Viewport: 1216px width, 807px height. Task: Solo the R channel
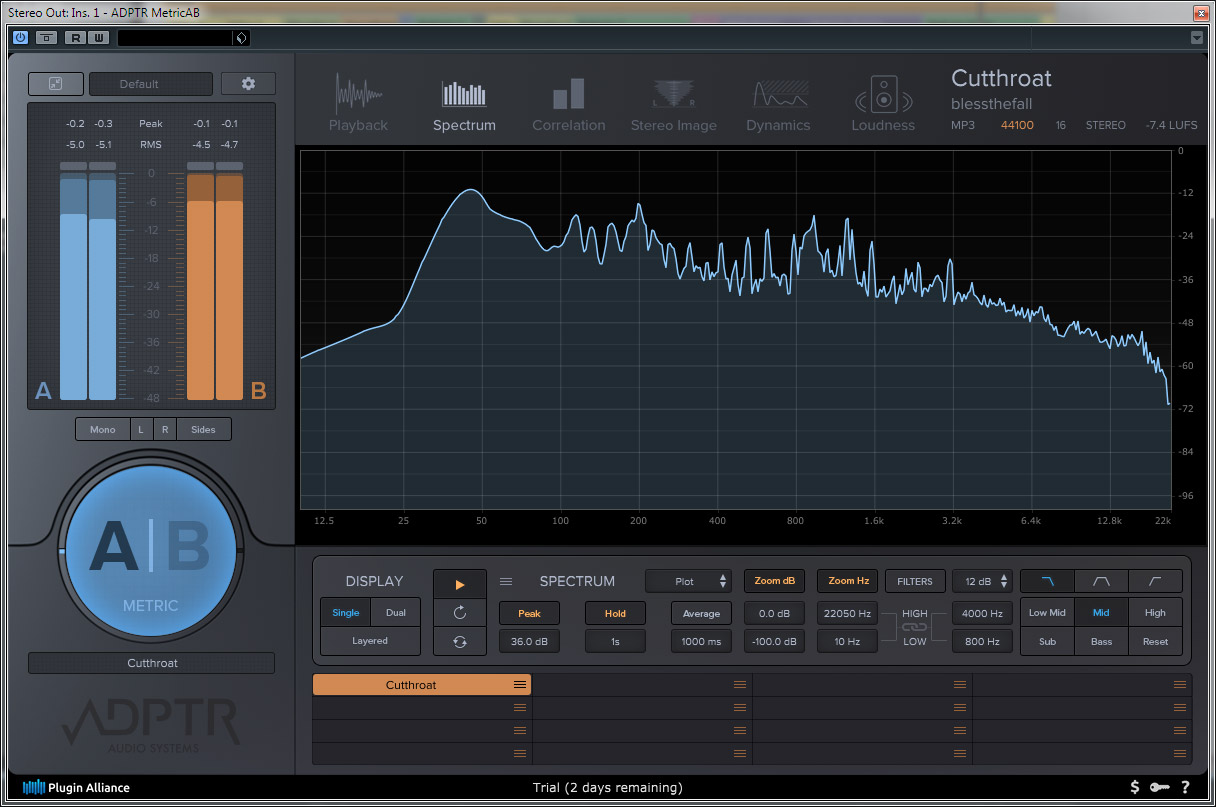click(x=164, y=429)
